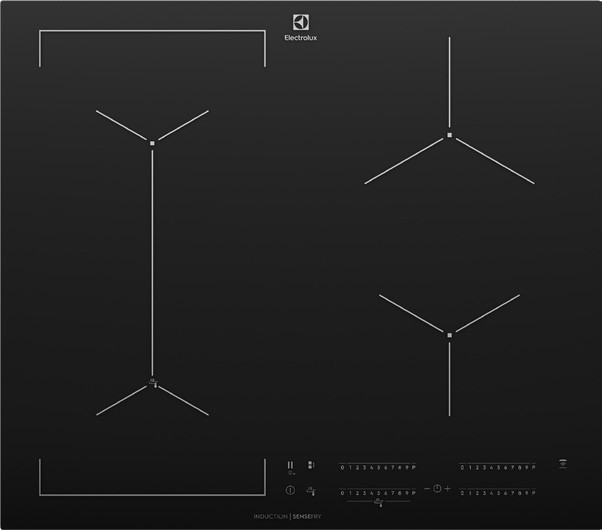Touch the upper-left heat level slider
This screenshot has height=530, width=602.
point(378,467)
